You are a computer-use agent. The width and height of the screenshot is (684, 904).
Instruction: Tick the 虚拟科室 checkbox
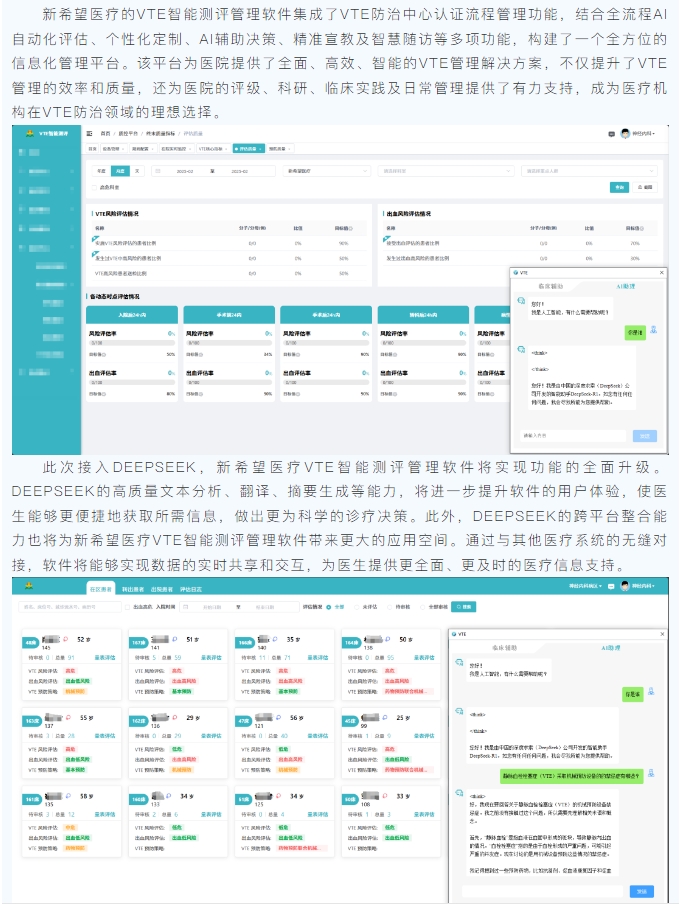(95, 187)
